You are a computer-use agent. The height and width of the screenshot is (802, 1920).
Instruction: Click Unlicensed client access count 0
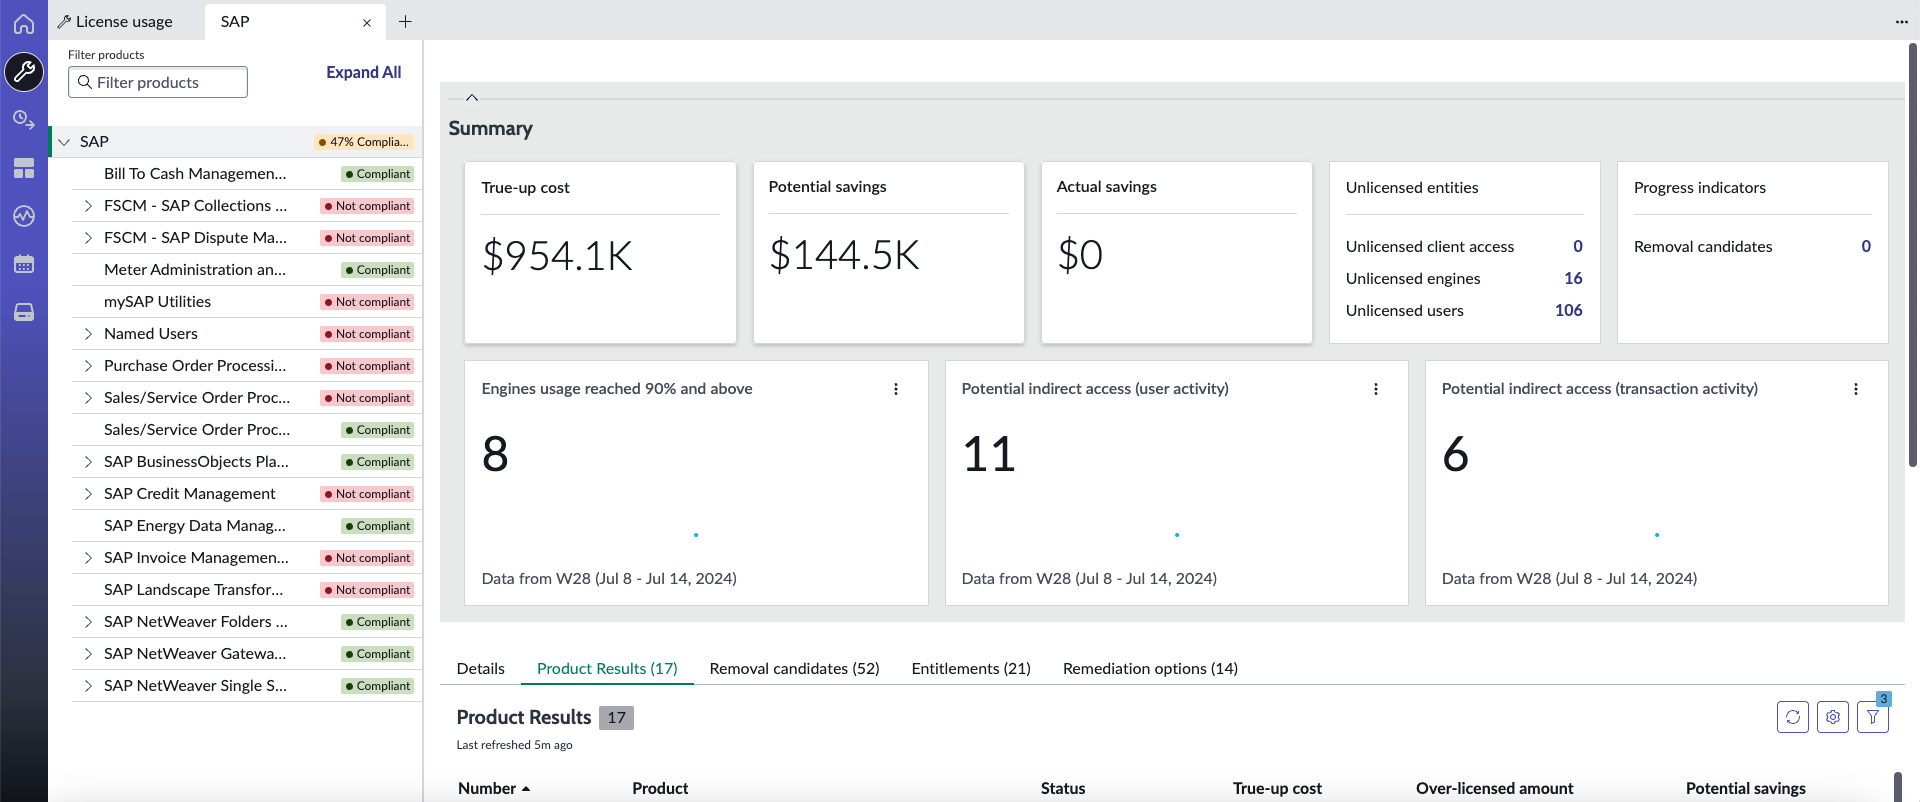tap(1578, 246)
